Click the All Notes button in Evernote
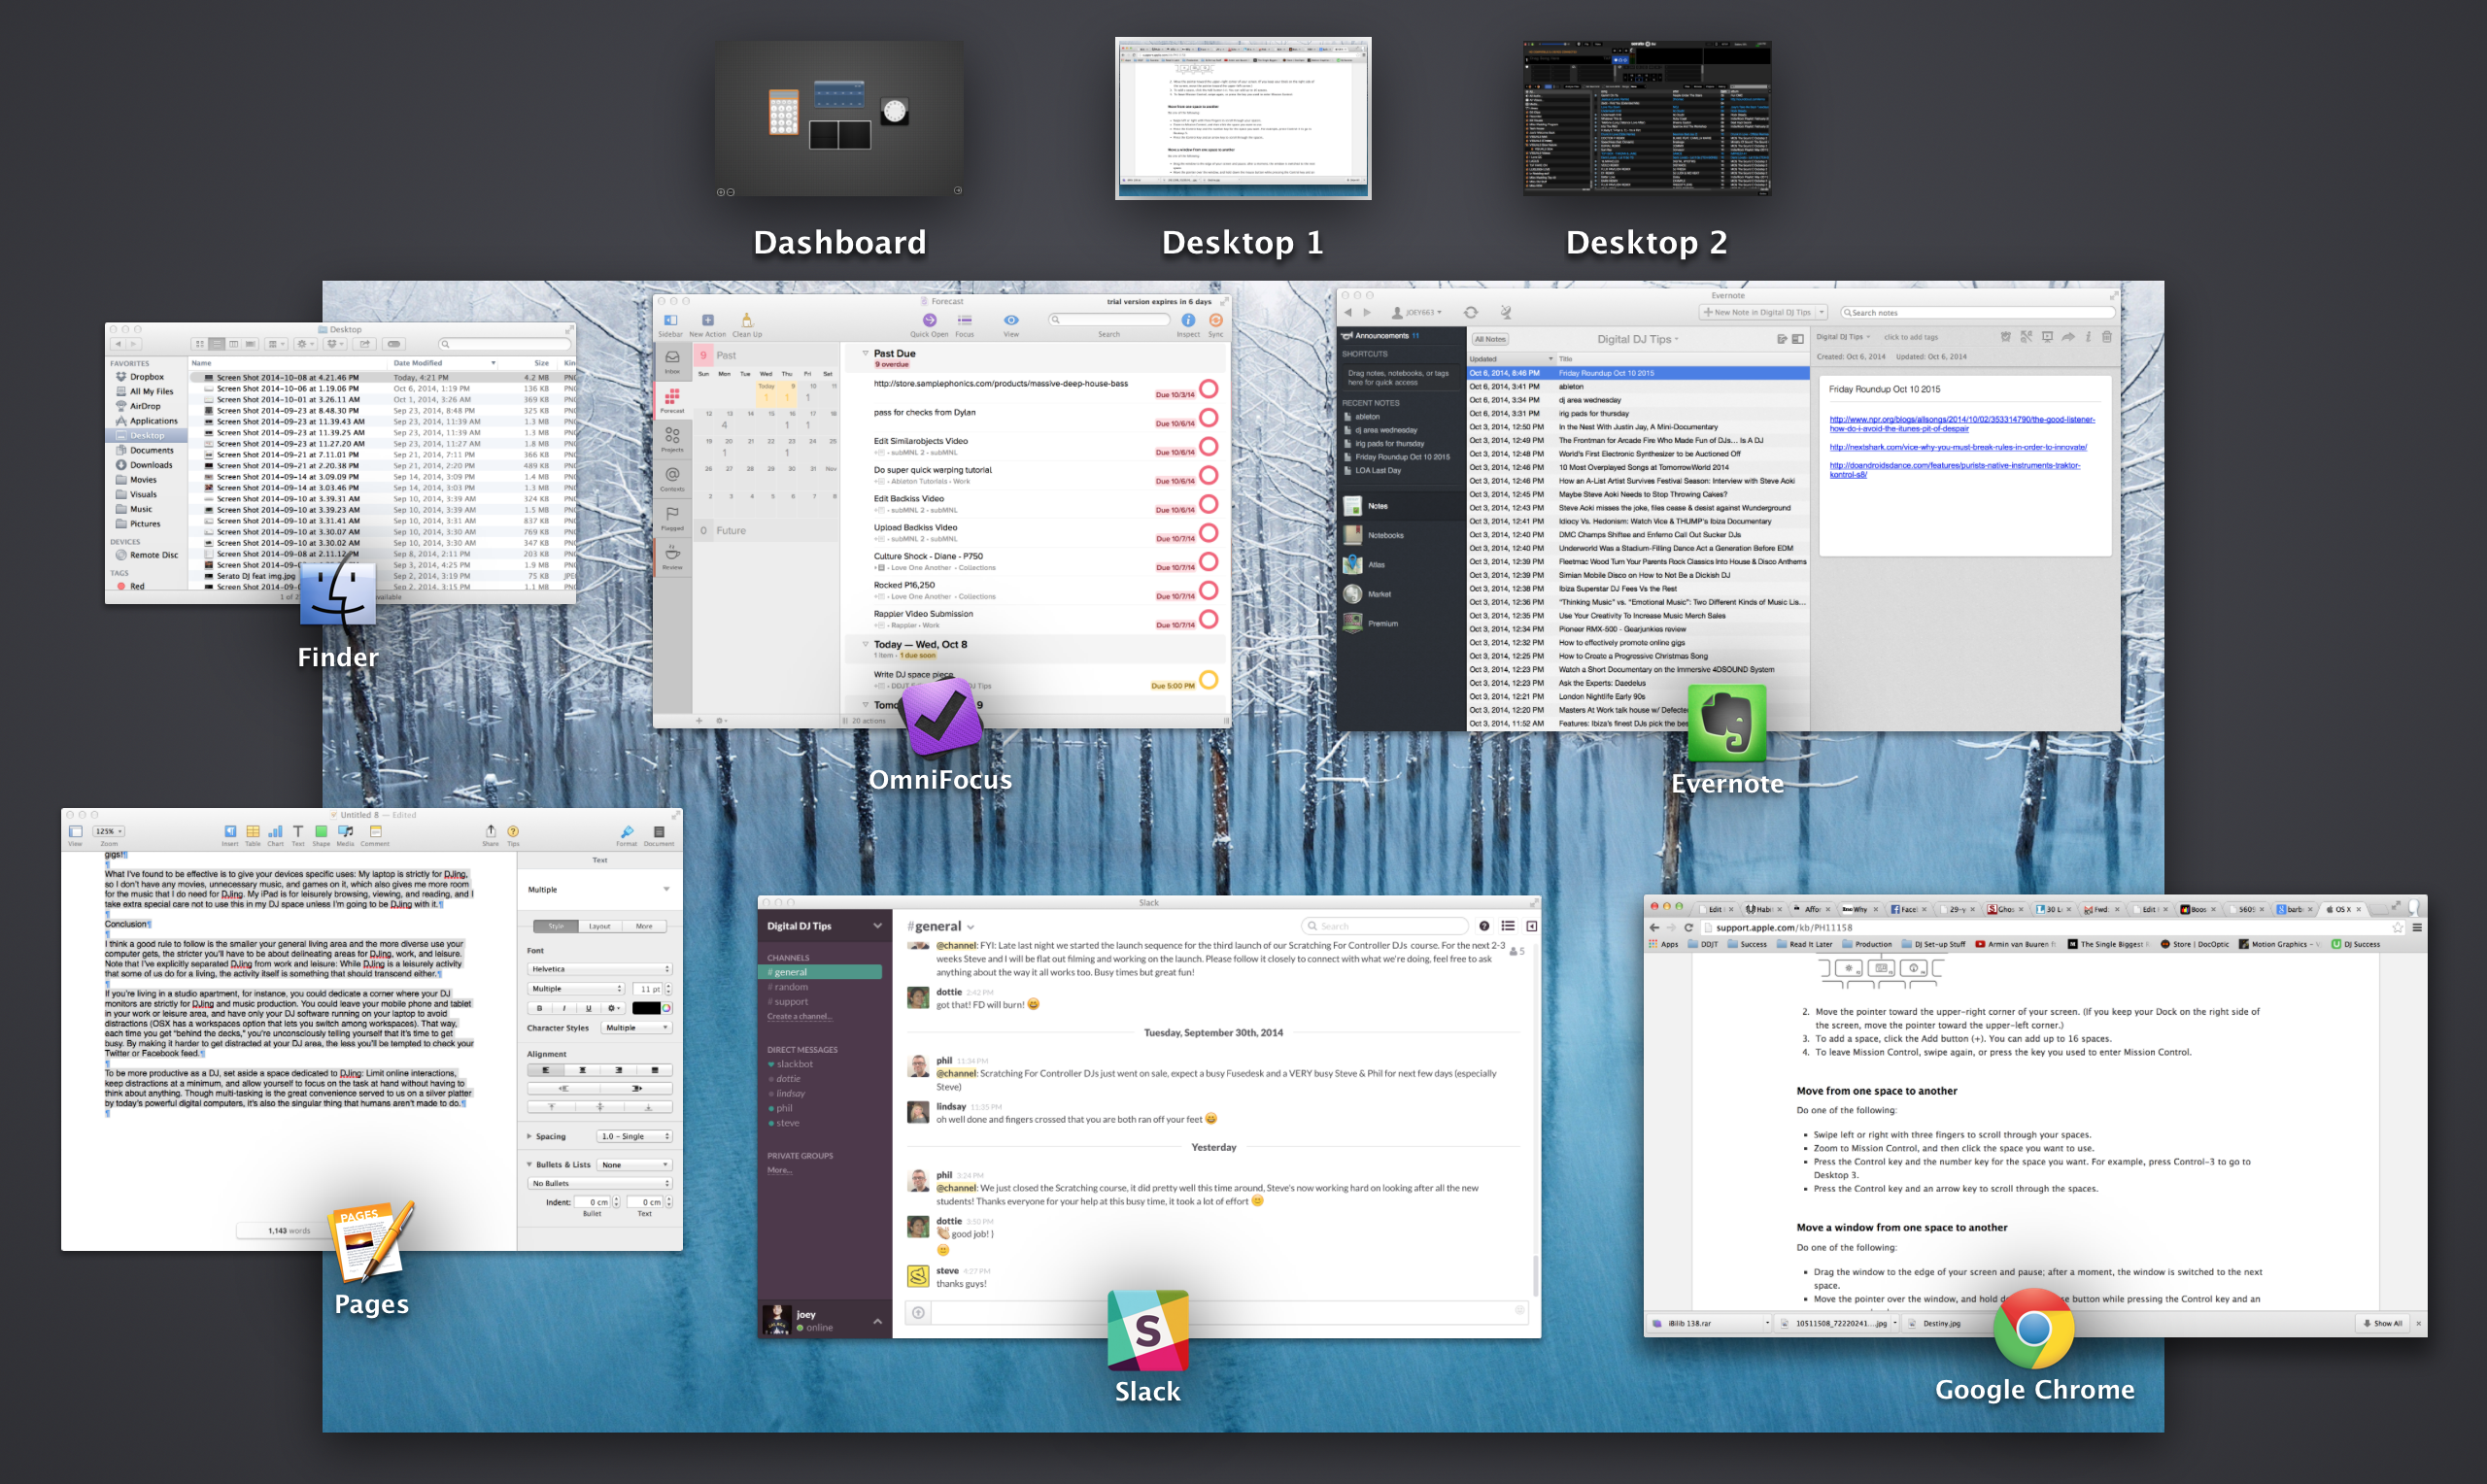The image size is (2487, 1484). click(1490, 339)
